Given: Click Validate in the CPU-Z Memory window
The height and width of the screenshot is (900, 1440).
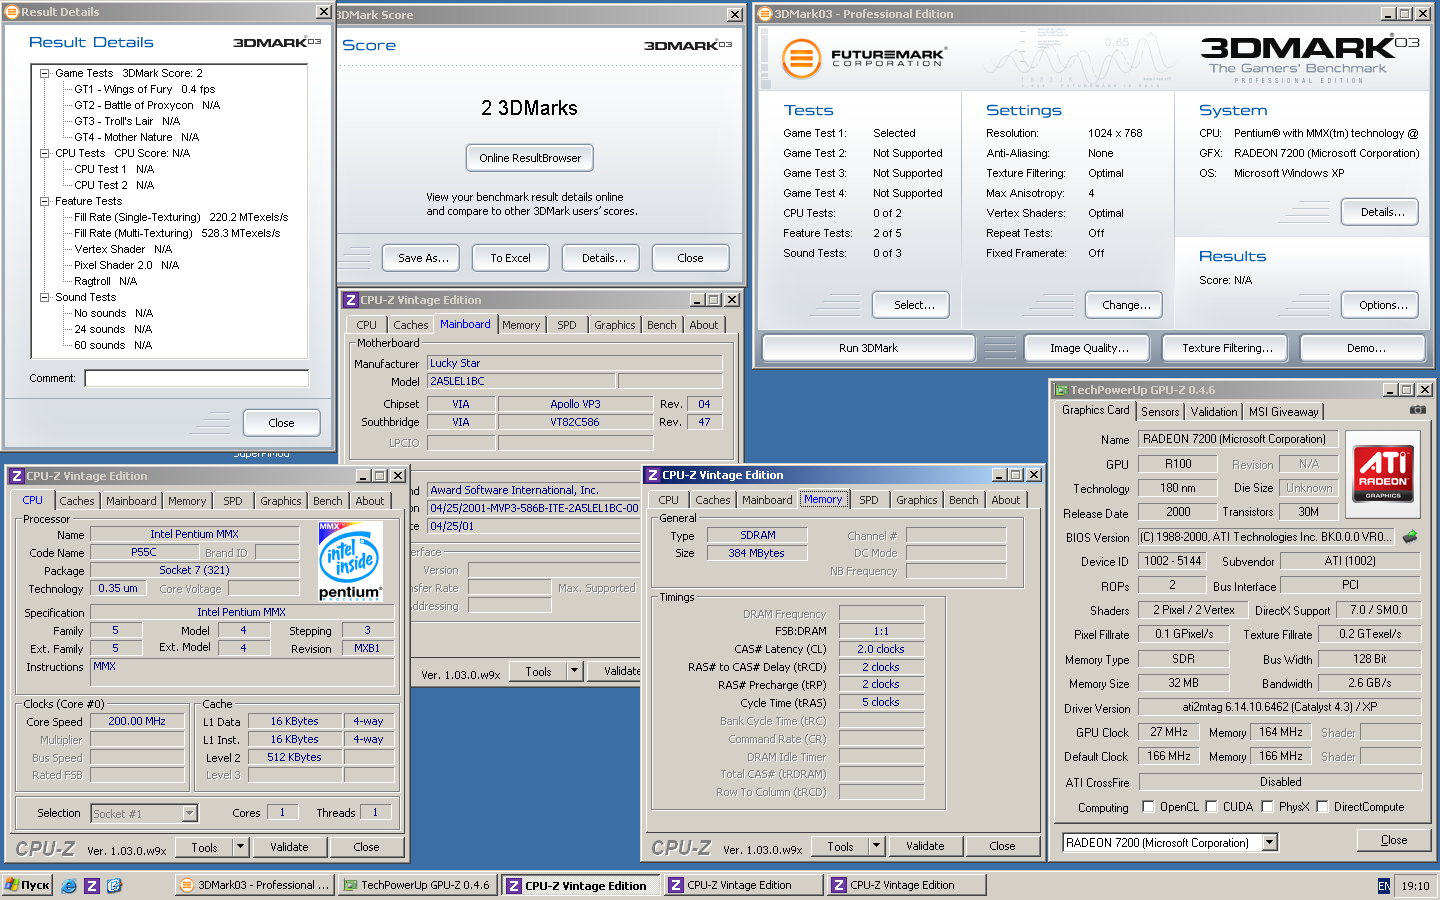Looking at the screenshot, I should coord(925,846).
